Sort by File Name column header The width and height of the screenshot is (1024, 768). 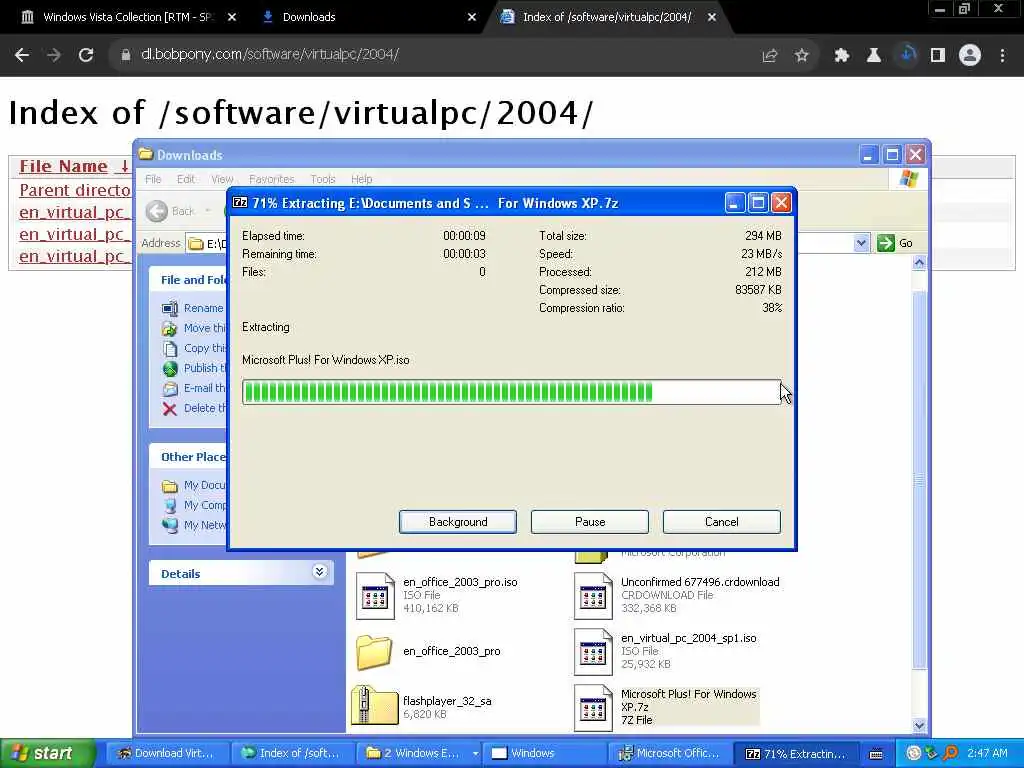(63, 167)
